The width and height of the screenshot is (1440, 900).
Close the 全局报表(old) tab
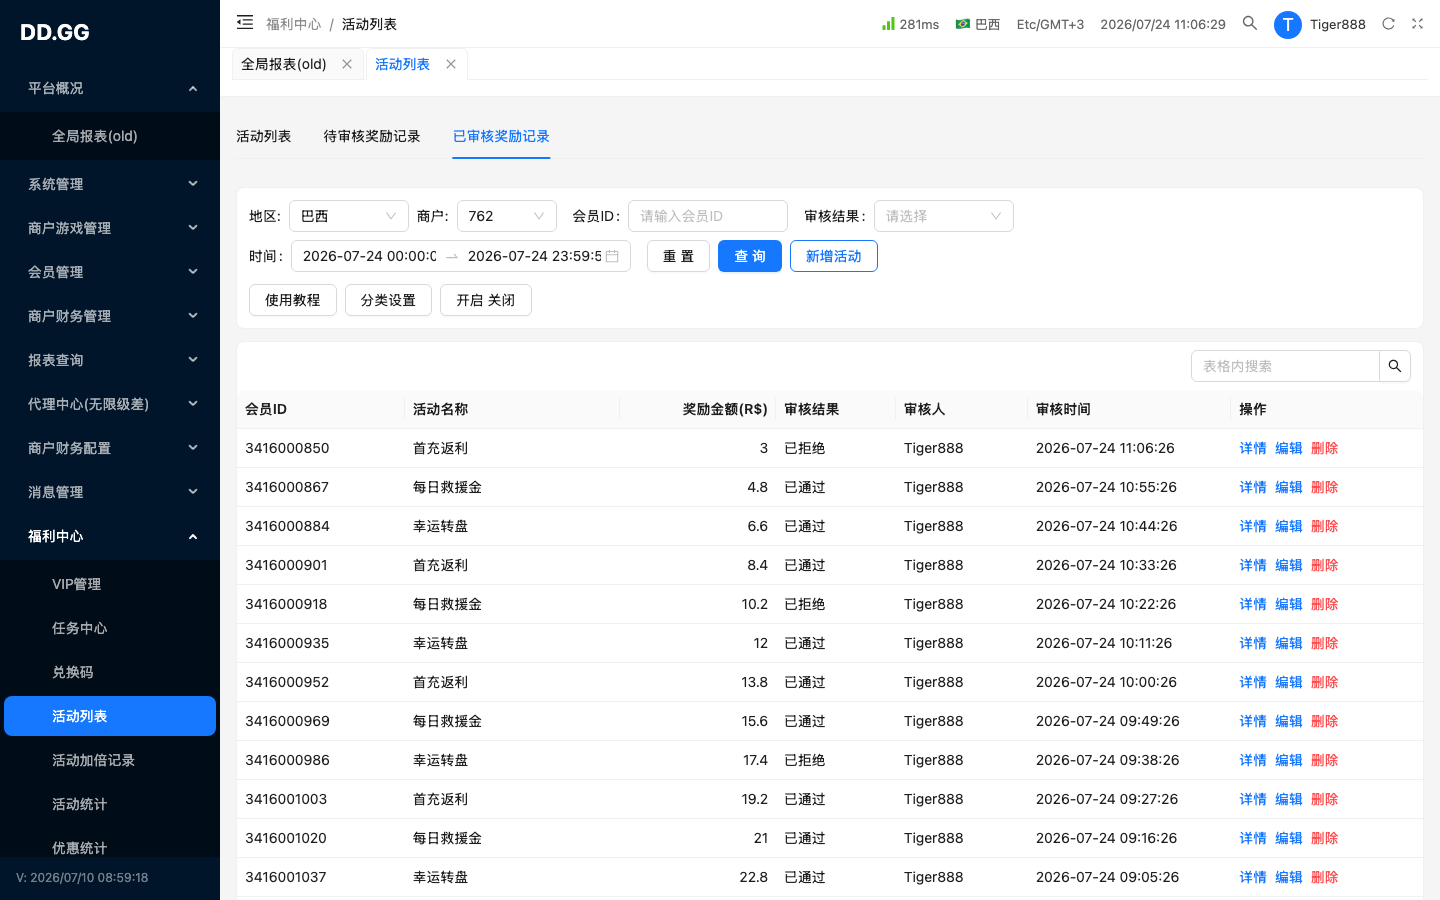pos(347,64)
